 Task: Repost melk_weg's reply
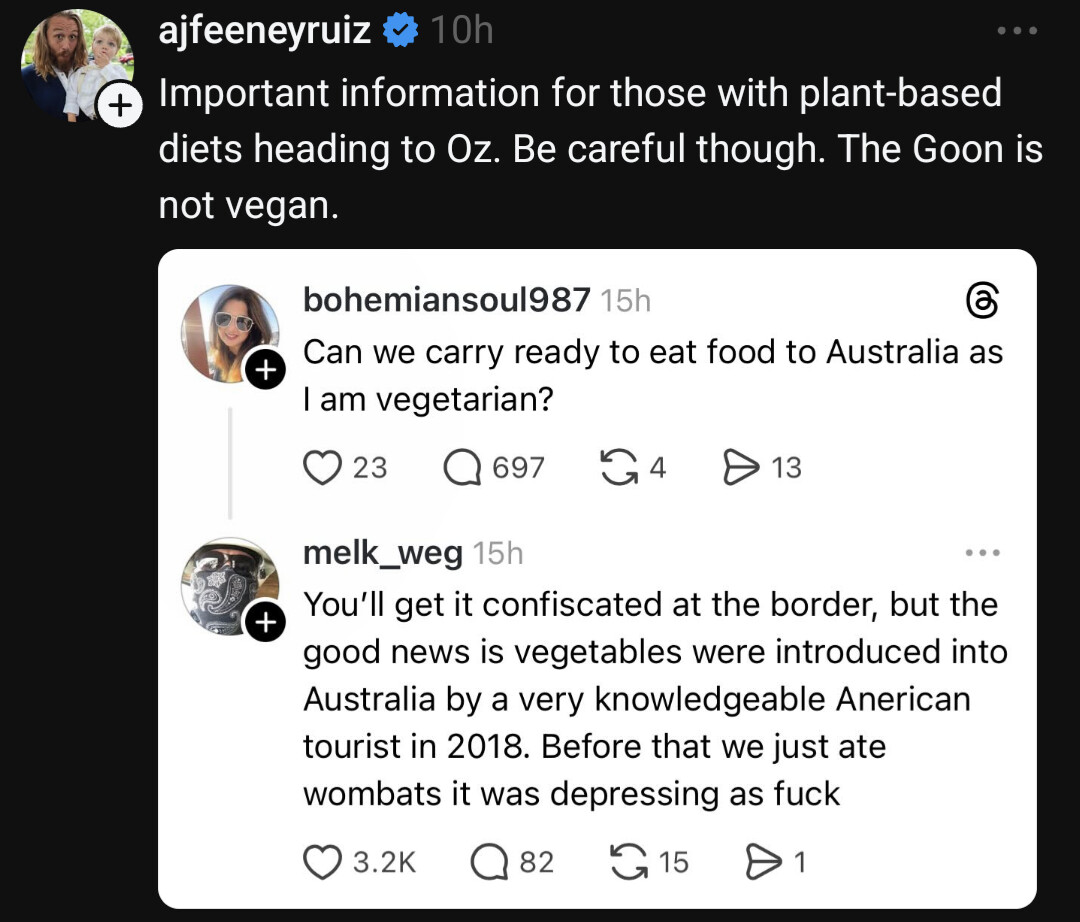click(627, 861)
